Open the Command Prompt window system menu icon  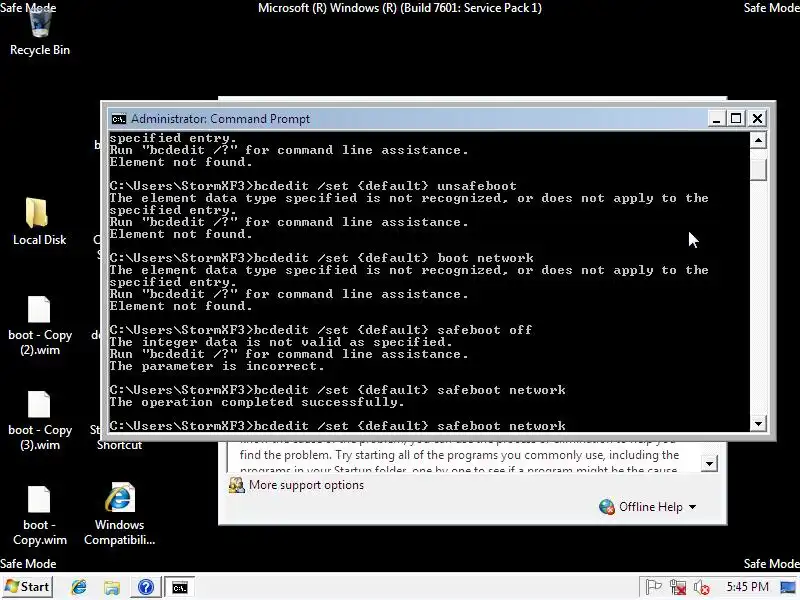pos(118,119)
